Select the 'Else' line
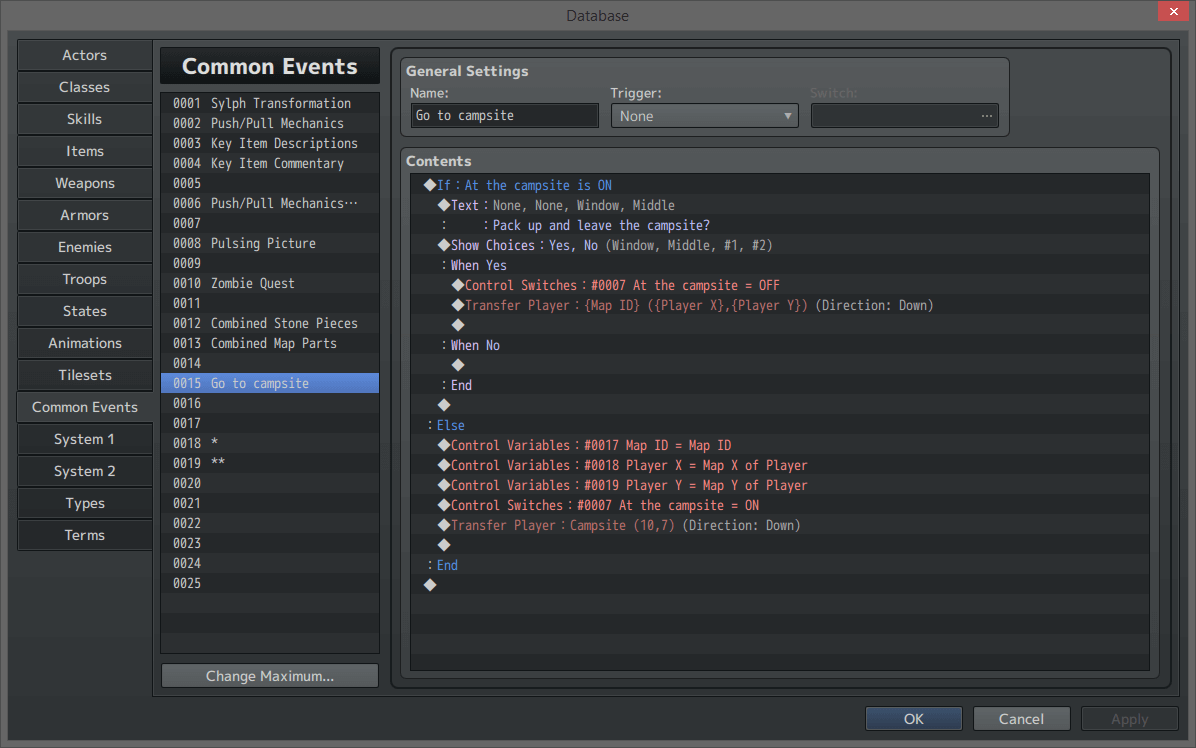The image size is (1196, 748). (x=780, y=425)
